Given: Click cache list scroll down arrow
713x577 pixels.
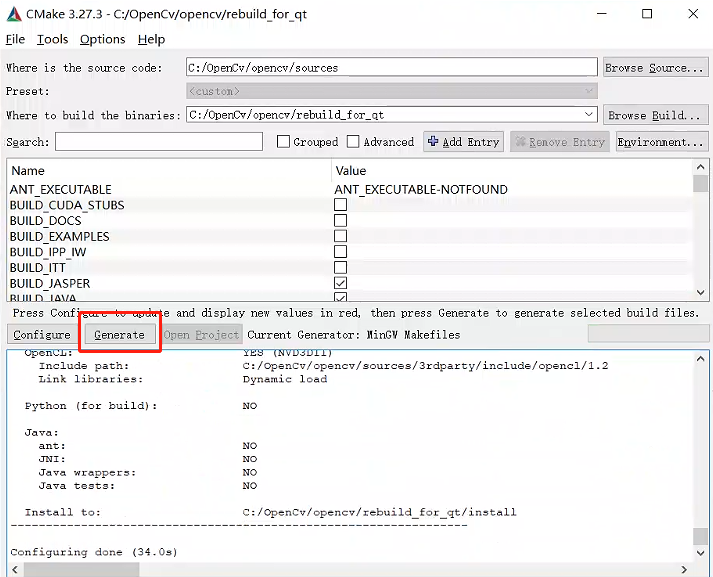Looking at the screenshot, I should click(x=700, y=292).
